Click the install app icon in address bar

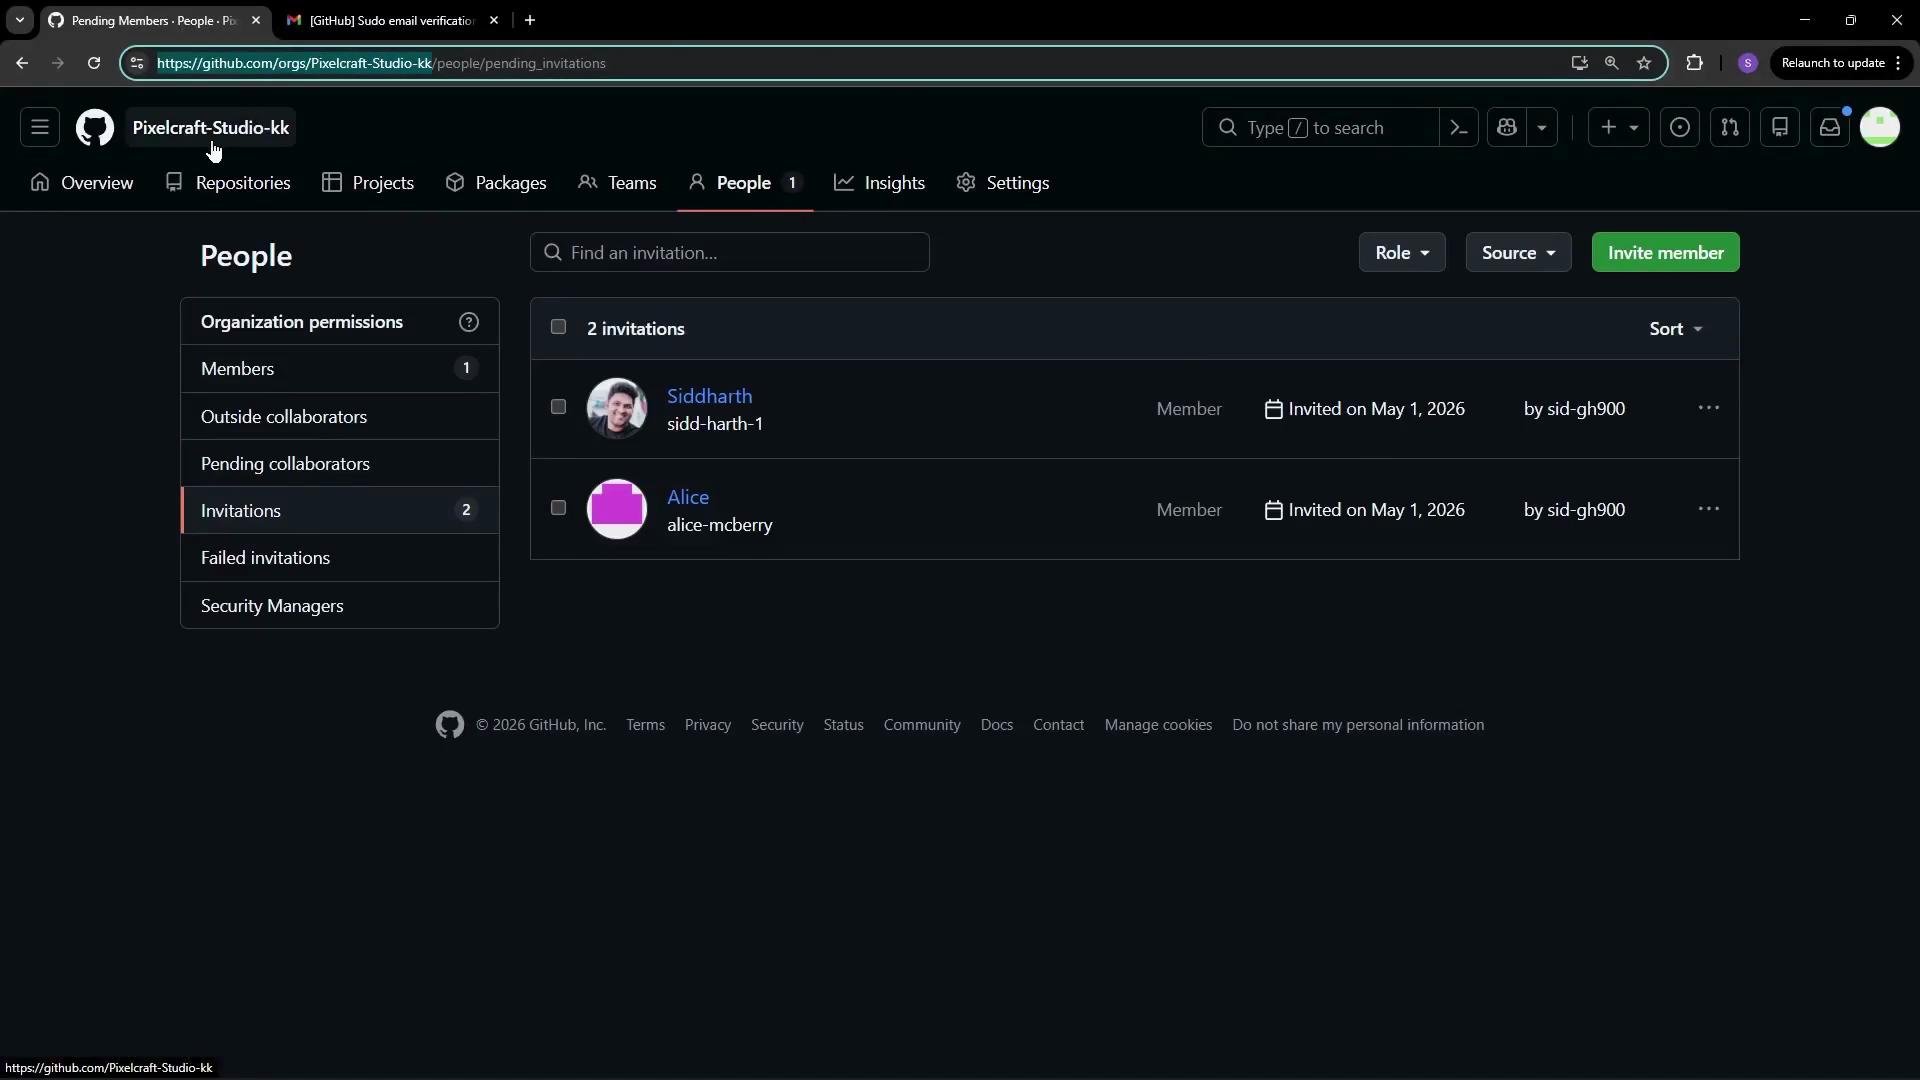[x=1580, y=63]
